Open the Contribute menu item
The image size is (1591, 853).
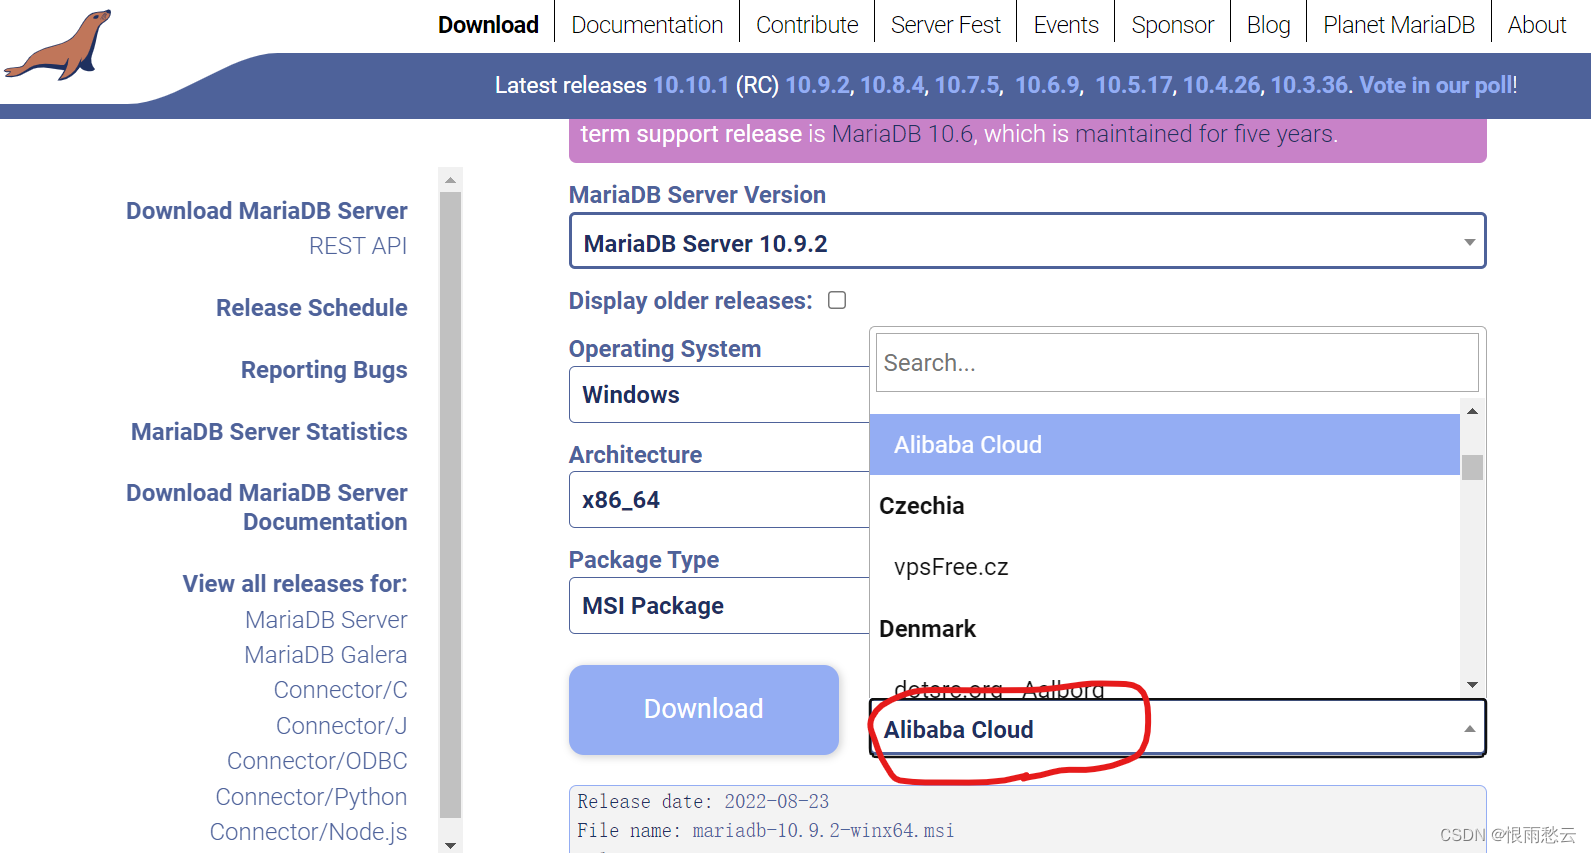pyautogui.click(x=807, y=25)
